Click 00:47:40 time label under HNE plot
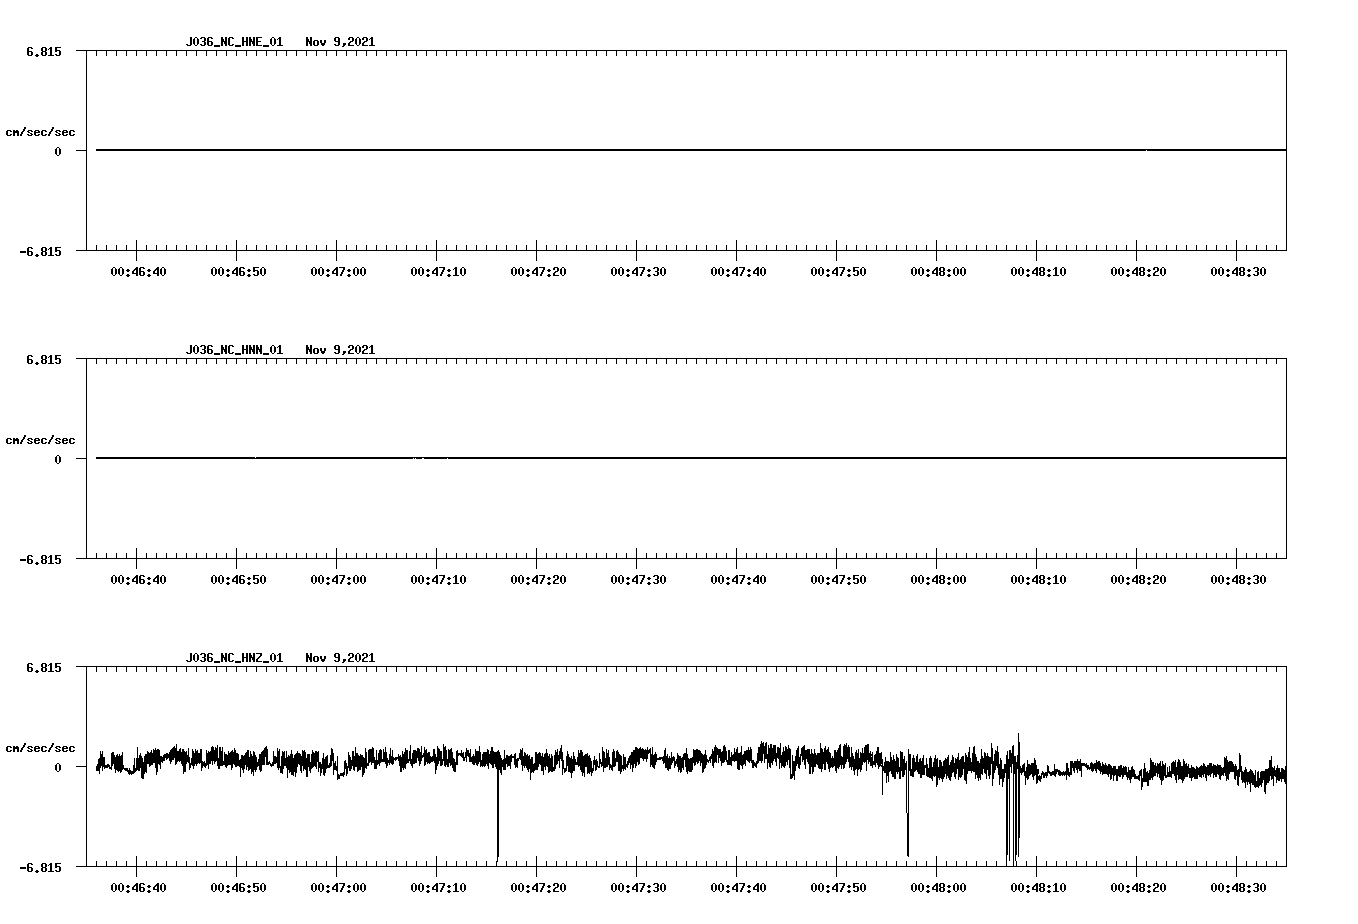Image resolution: width=1358 pixels, height=924 pixels. click(738, 271)
